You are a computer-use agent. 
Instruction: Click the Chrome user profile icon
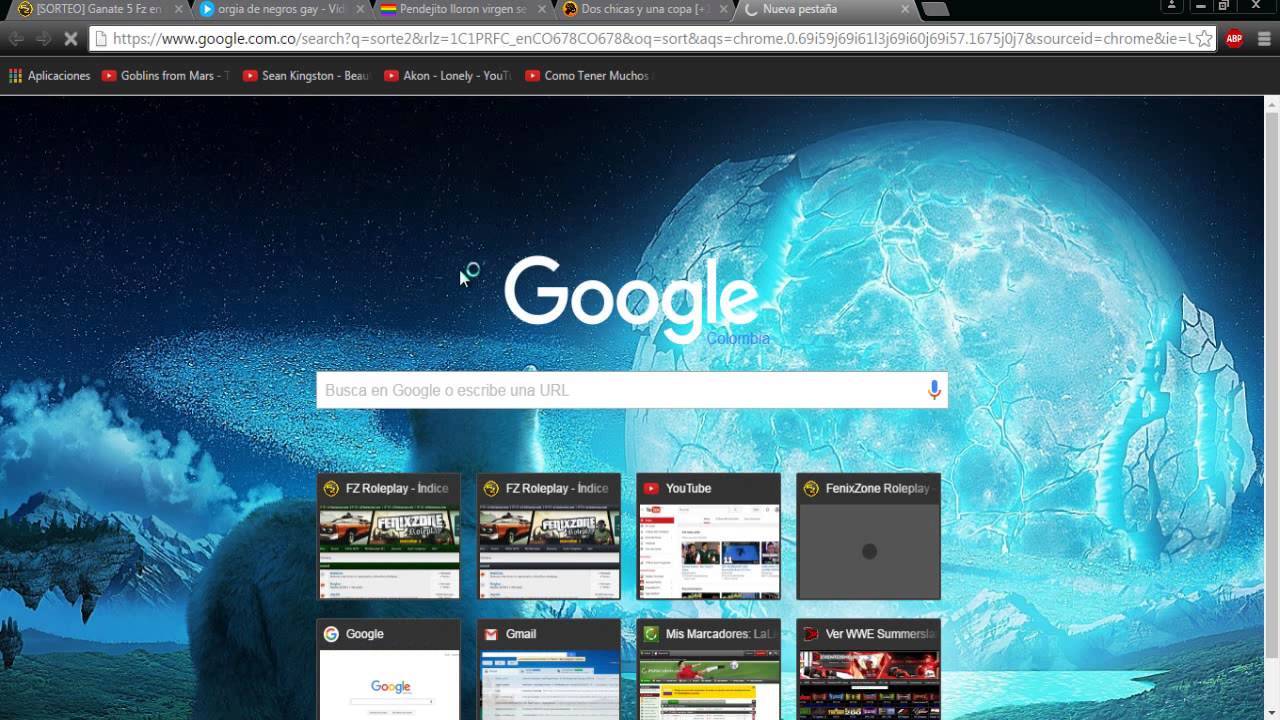click(x=1173, y=6)
